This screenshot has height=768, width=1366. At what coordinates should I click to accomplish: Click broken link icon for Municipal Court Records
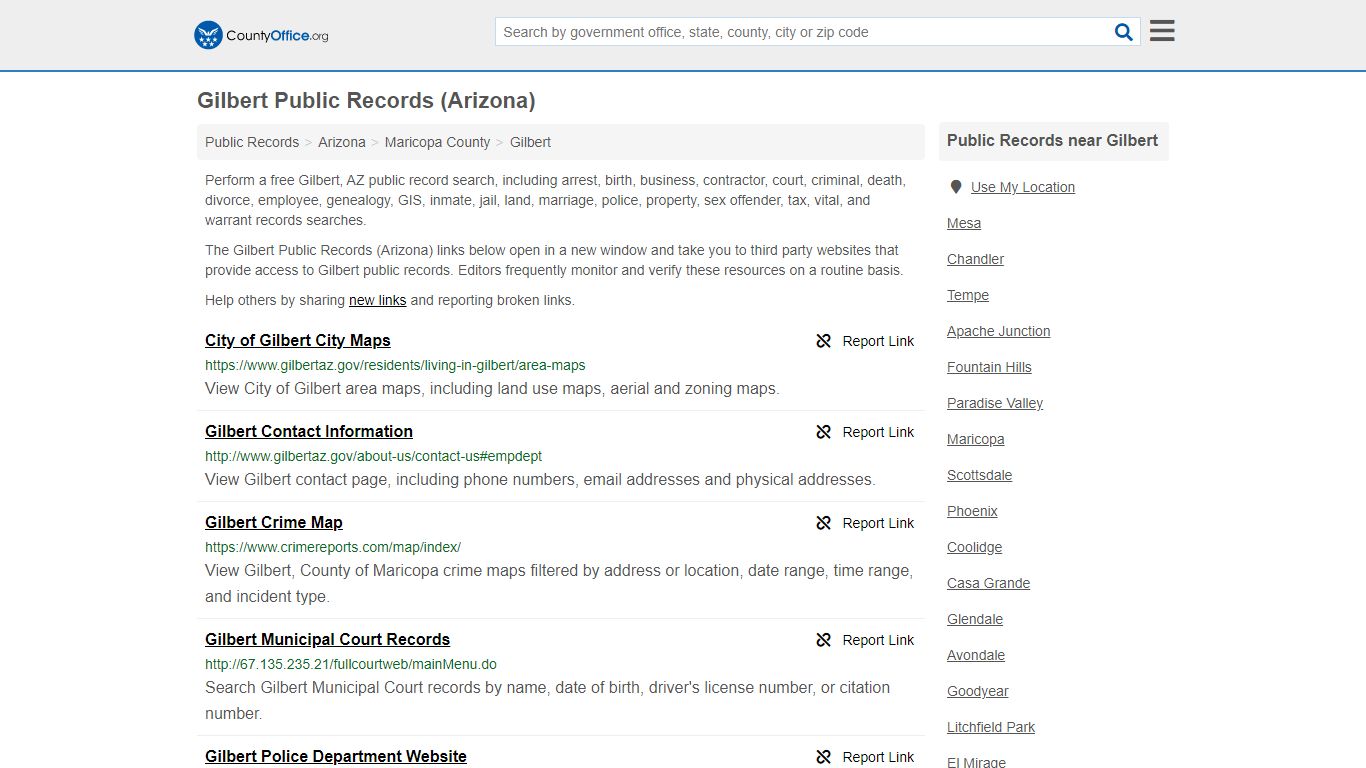point(824,640)
